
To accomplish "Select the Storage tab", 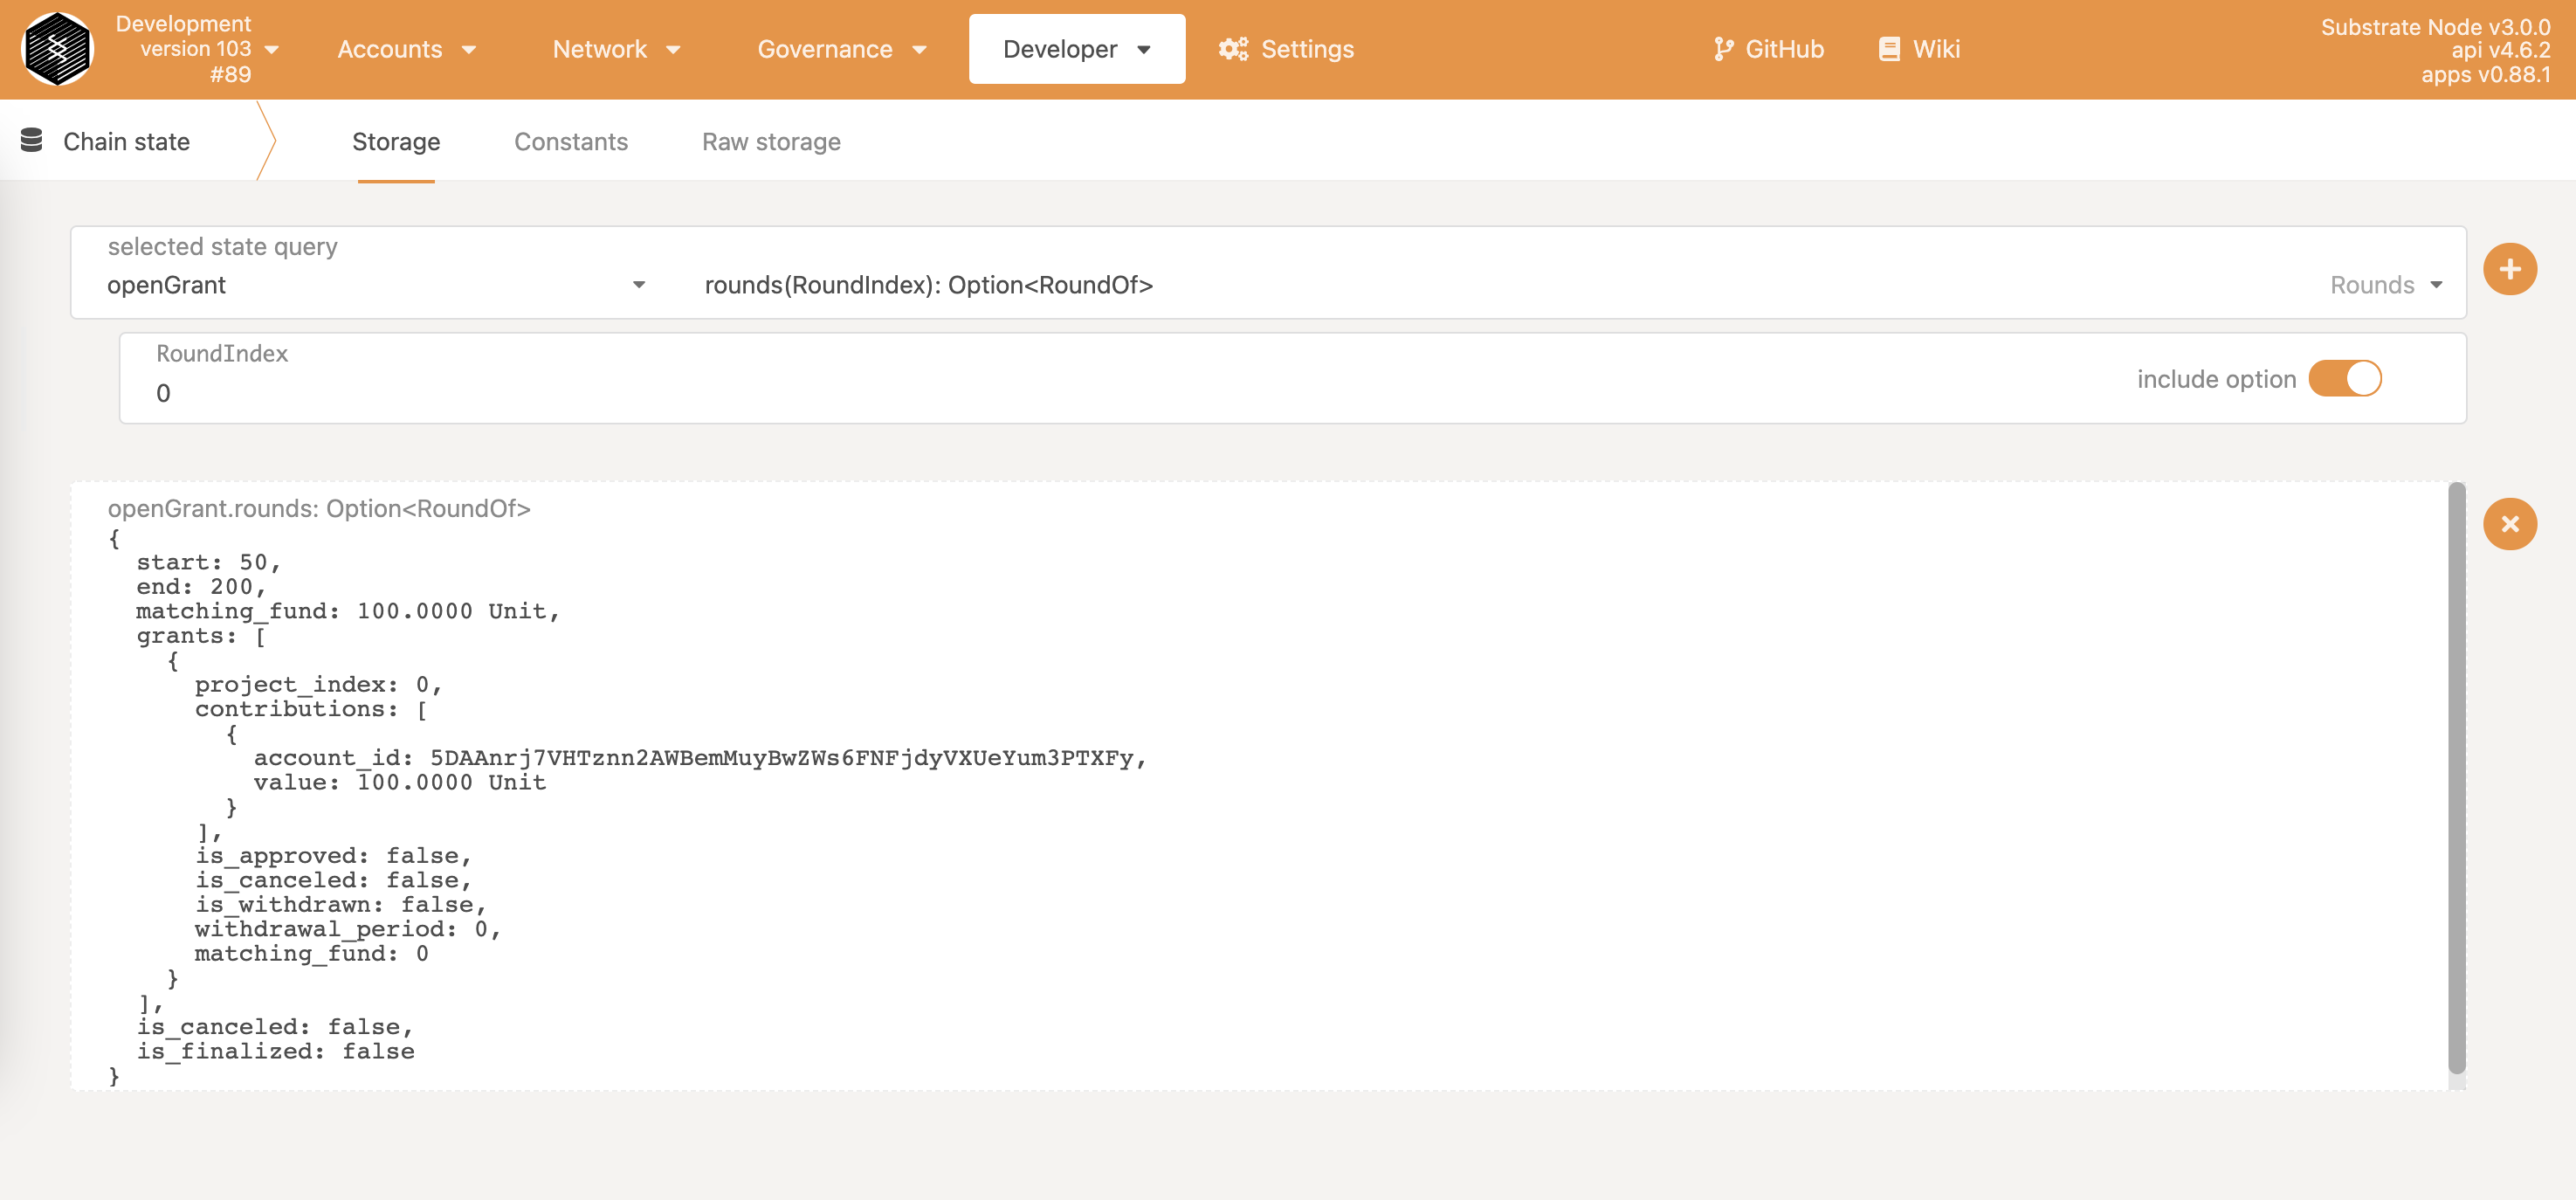I will tap(395, 142).
